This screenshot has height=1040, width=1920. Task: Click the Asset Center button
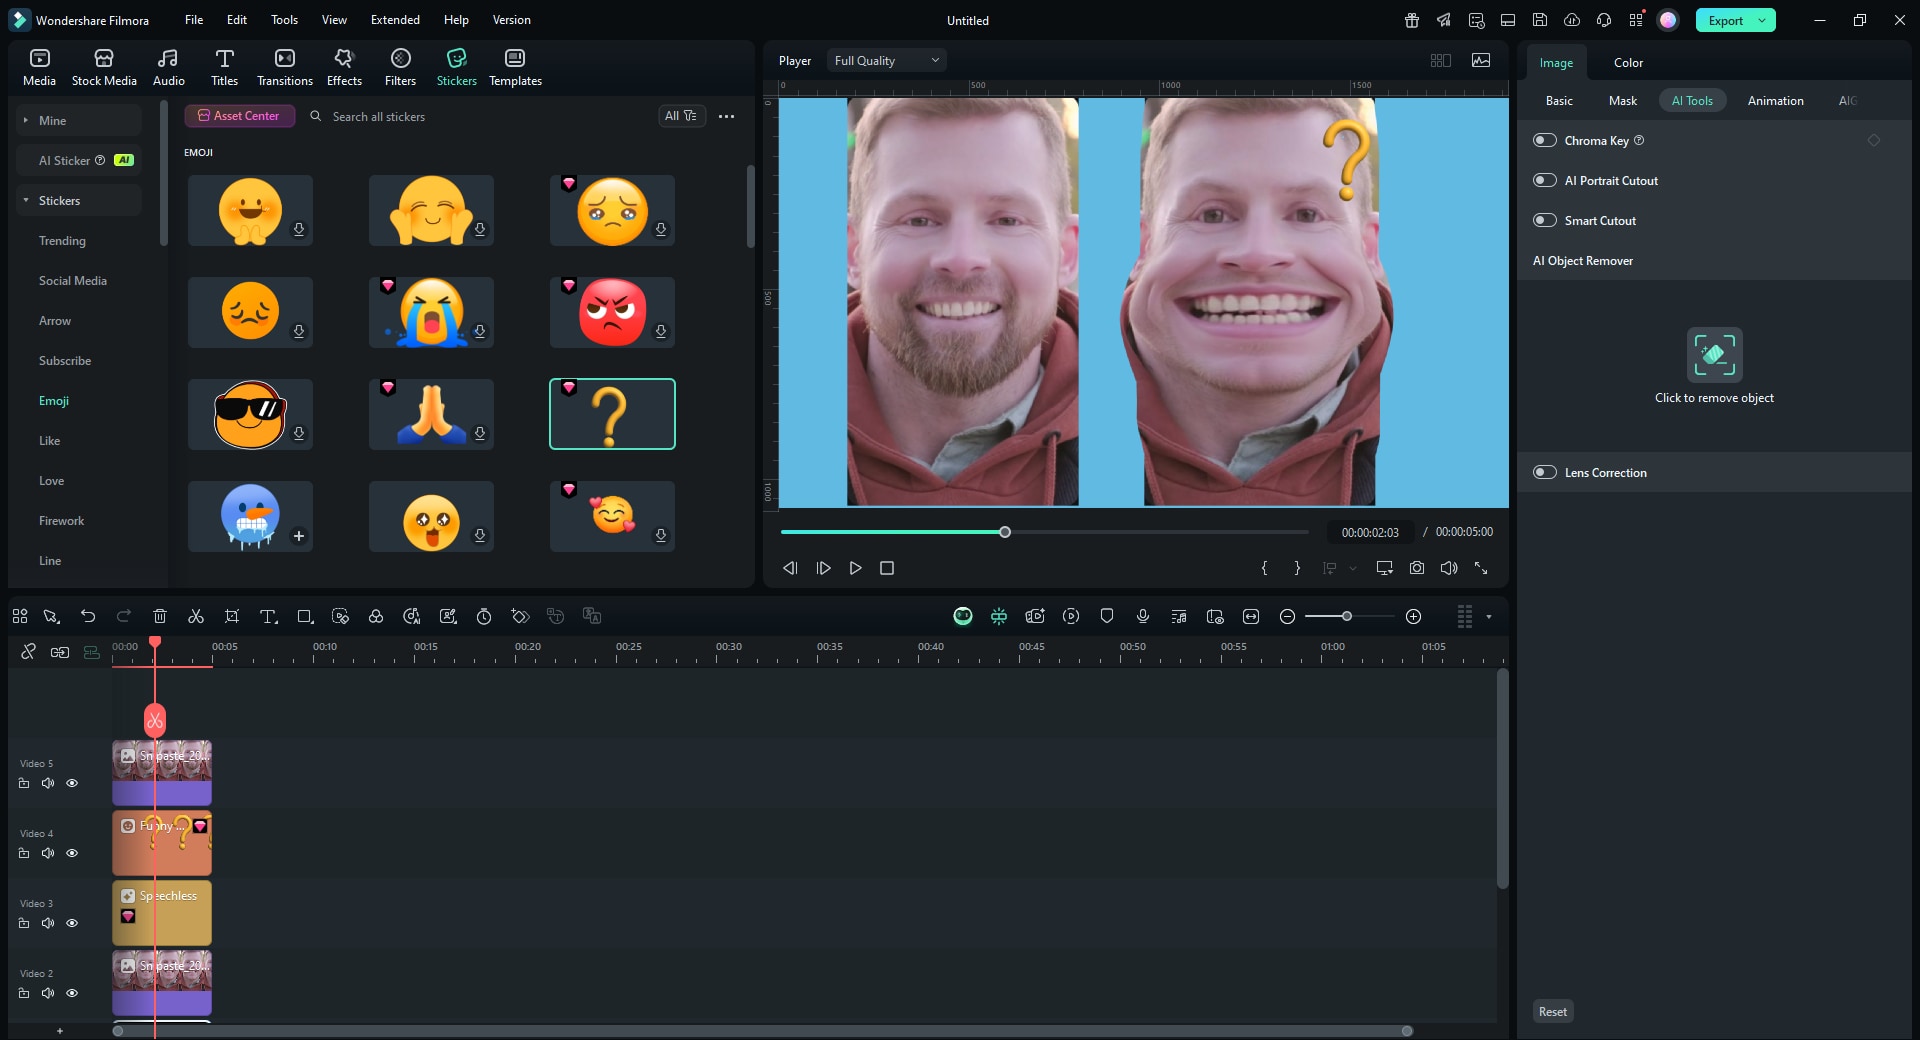(239, 116)
